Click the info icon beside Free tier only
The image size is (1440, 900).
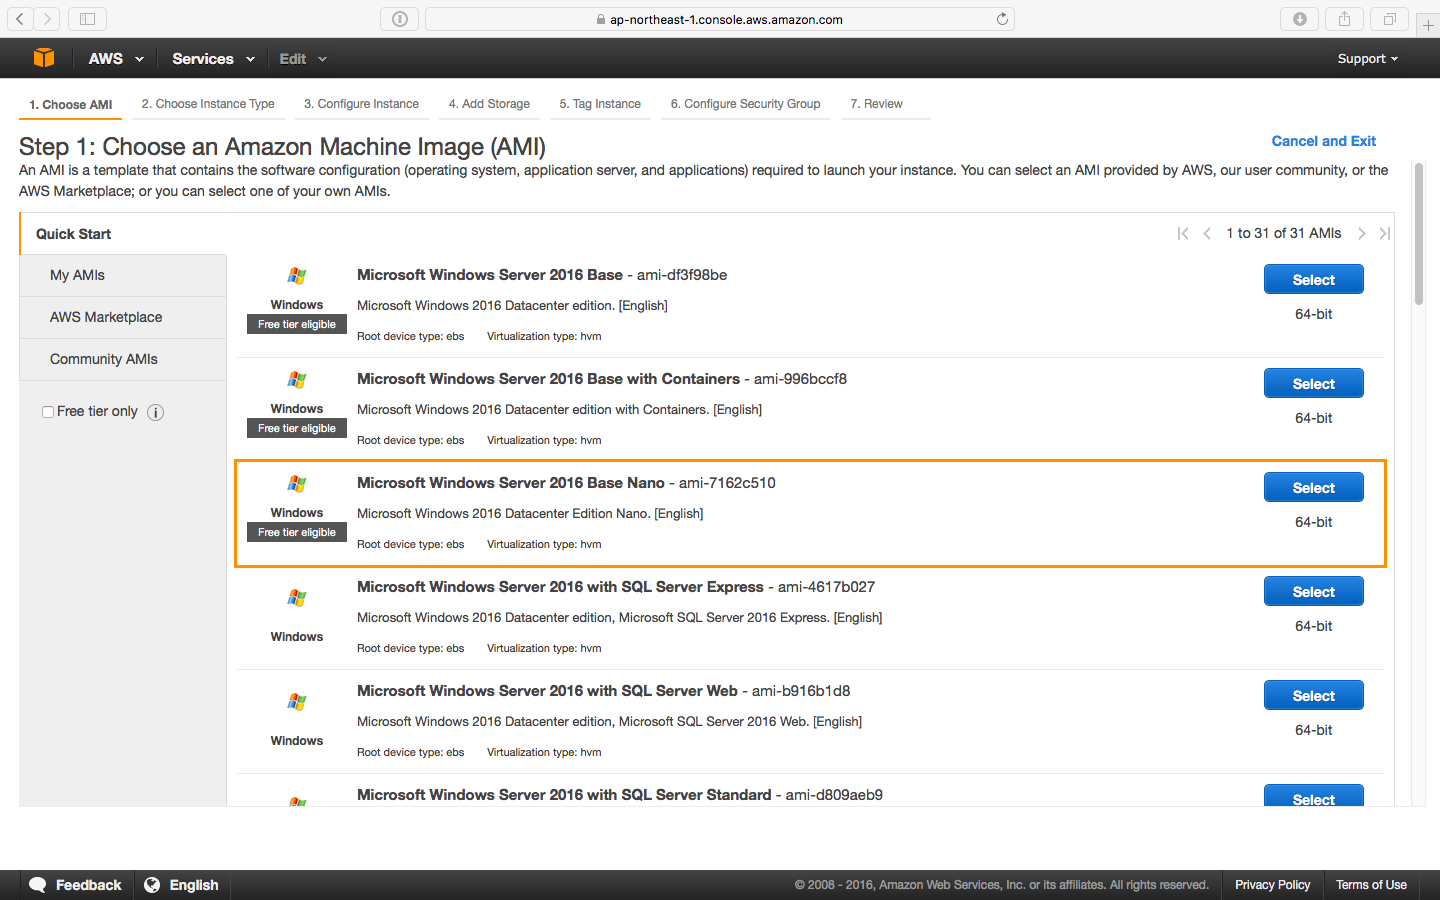[155, 412]
